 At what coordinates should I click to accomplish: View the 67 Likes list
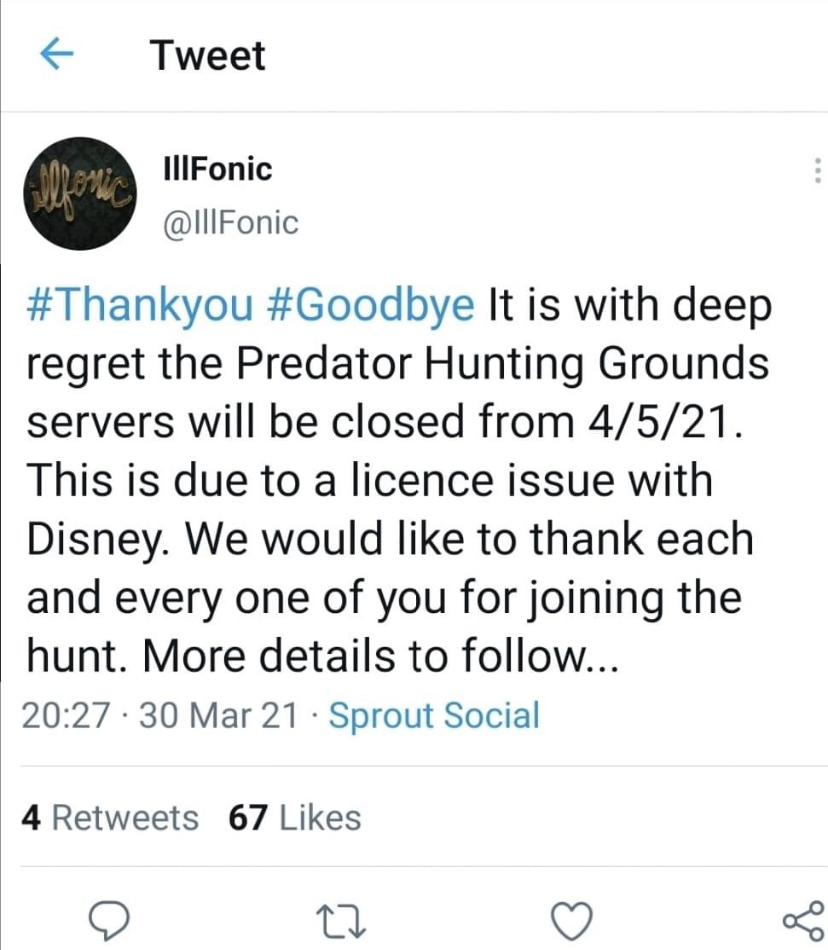coord(295,817)
